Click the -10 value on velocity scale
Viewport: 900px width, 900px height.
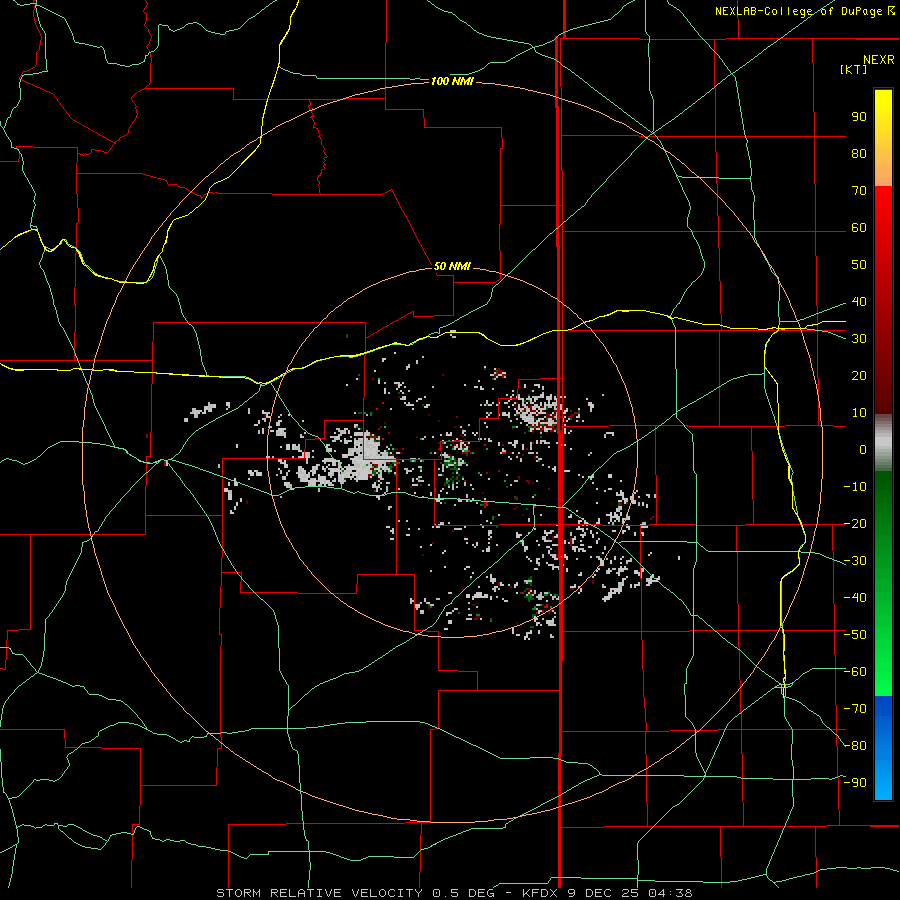click(855, 487)
